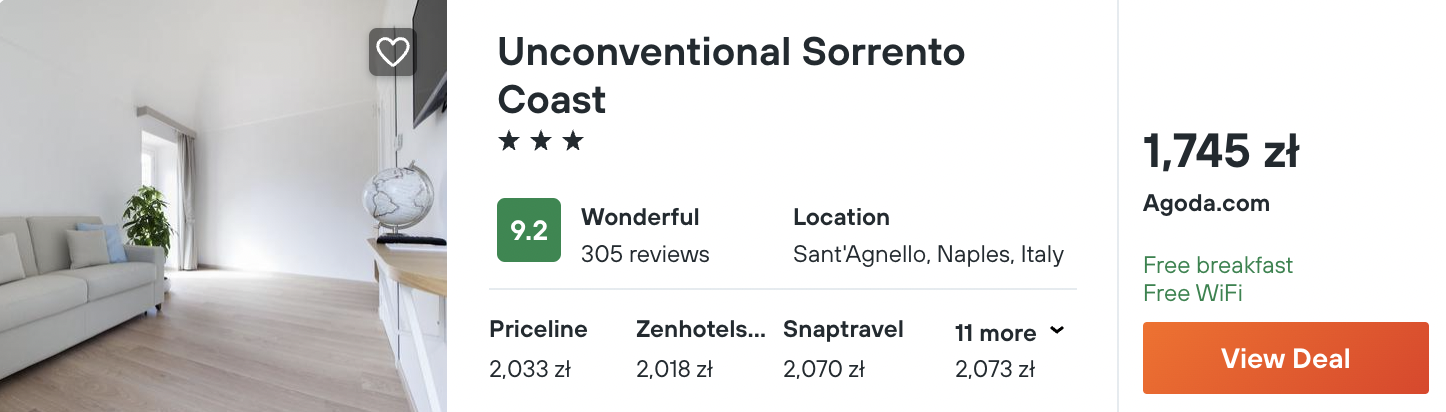This screenshot has height=412, width=1446.
Task: Click the 1,745 zł main price
Action: pyautogui.click(x=1221, y=153)
